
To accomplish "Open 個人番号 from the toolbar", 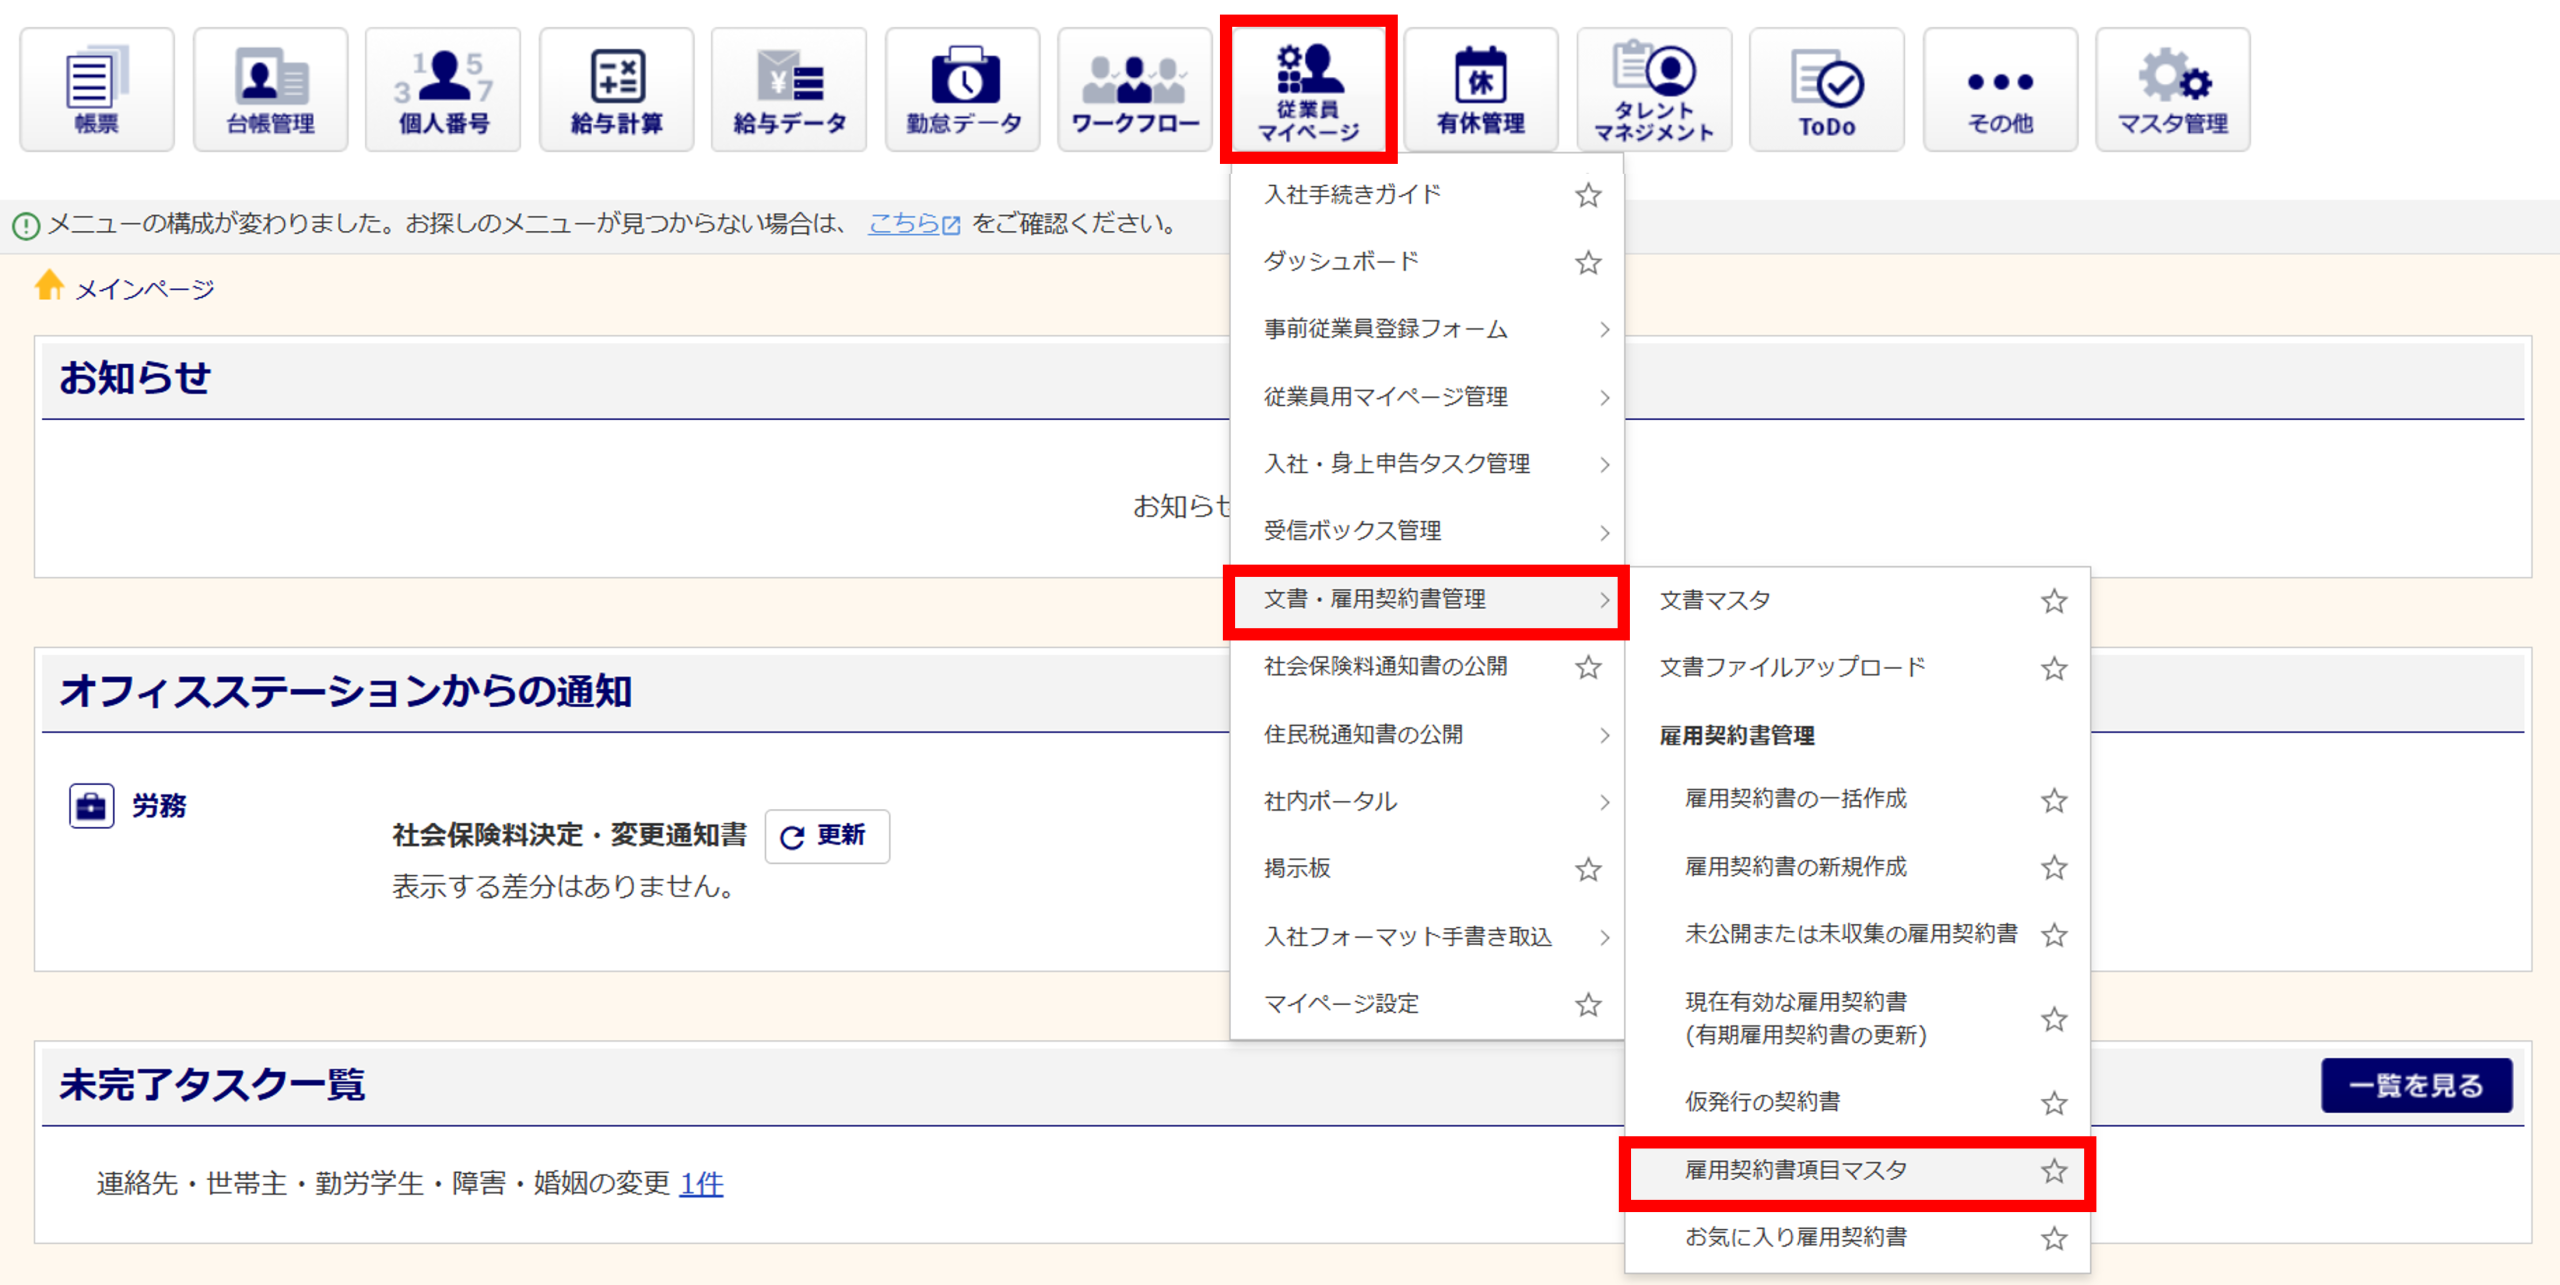I will (x=443, y=90).
